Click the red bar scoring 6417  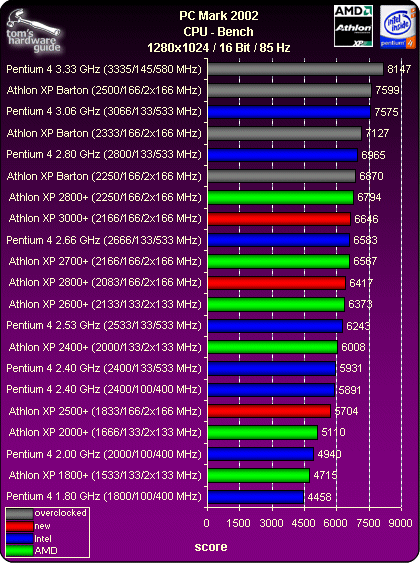click(x=277, y=283)
